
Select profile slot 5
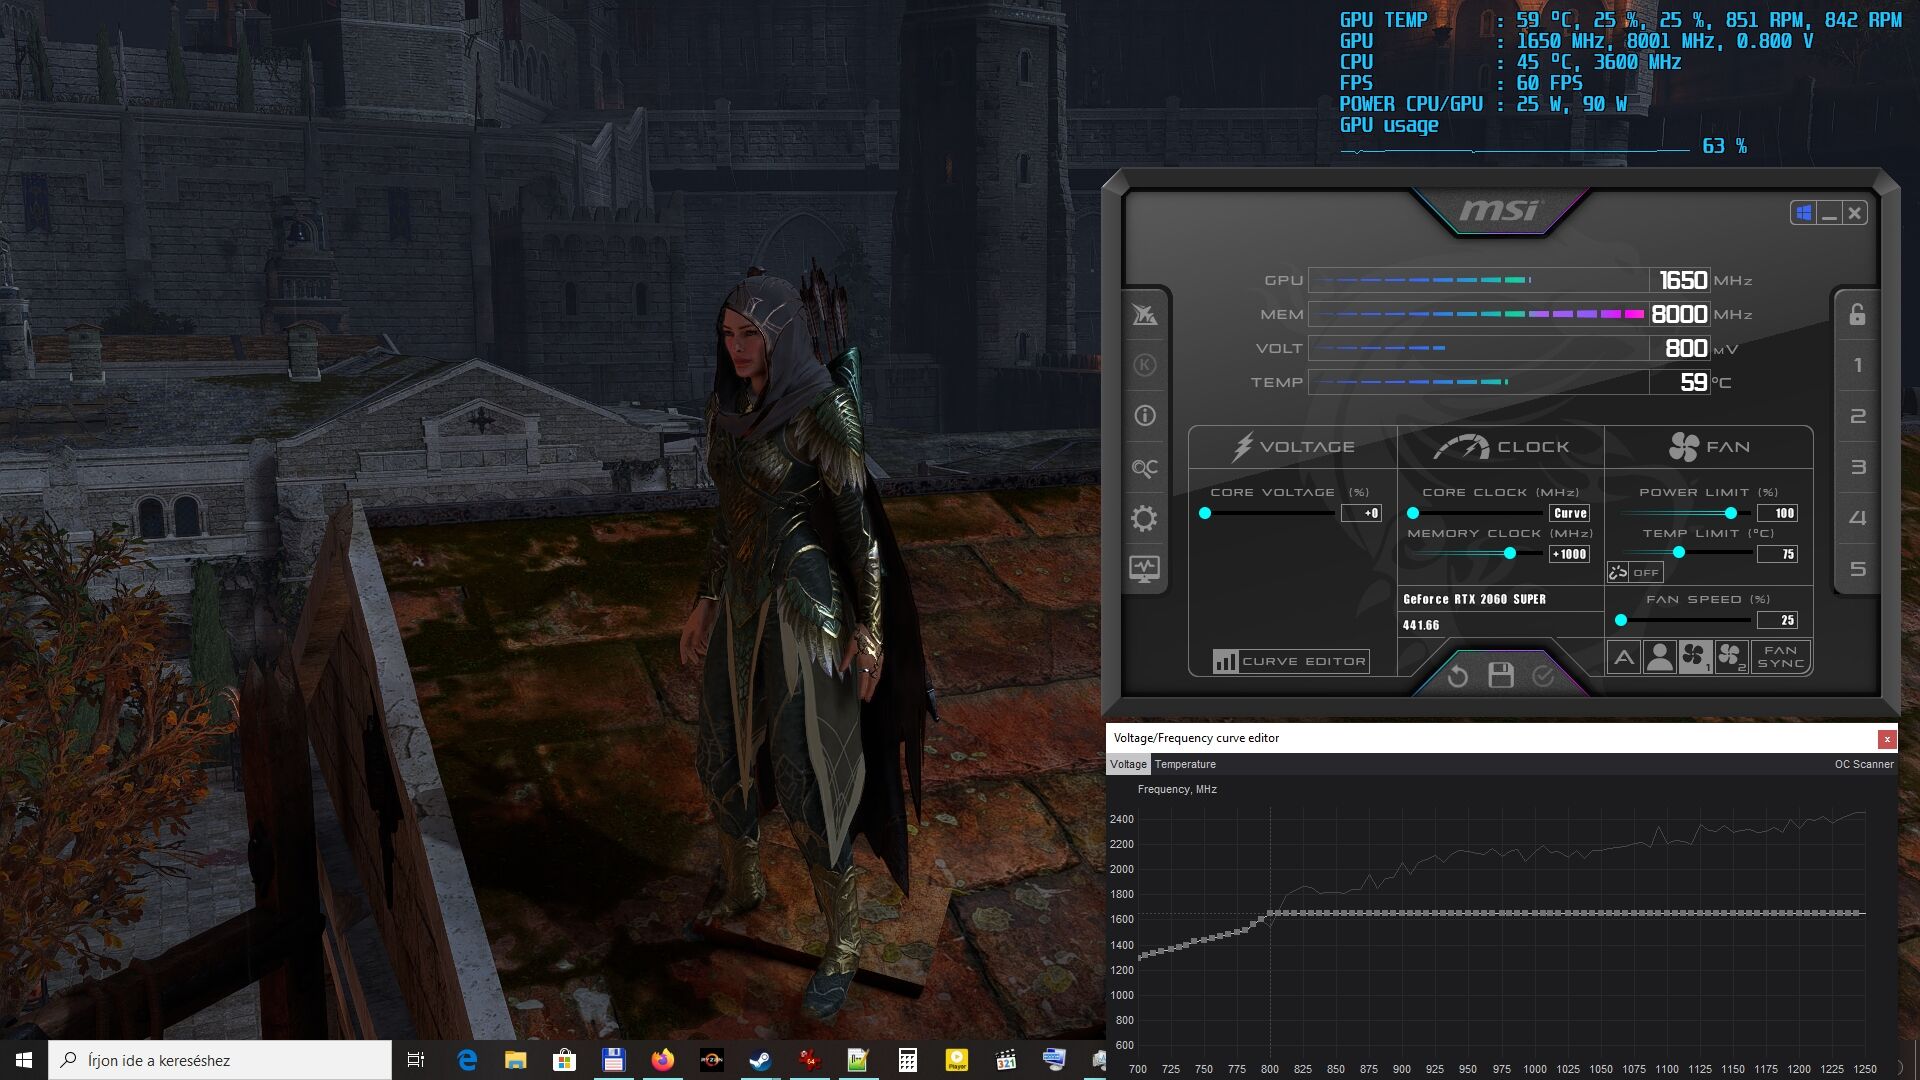click(1857, 569)
